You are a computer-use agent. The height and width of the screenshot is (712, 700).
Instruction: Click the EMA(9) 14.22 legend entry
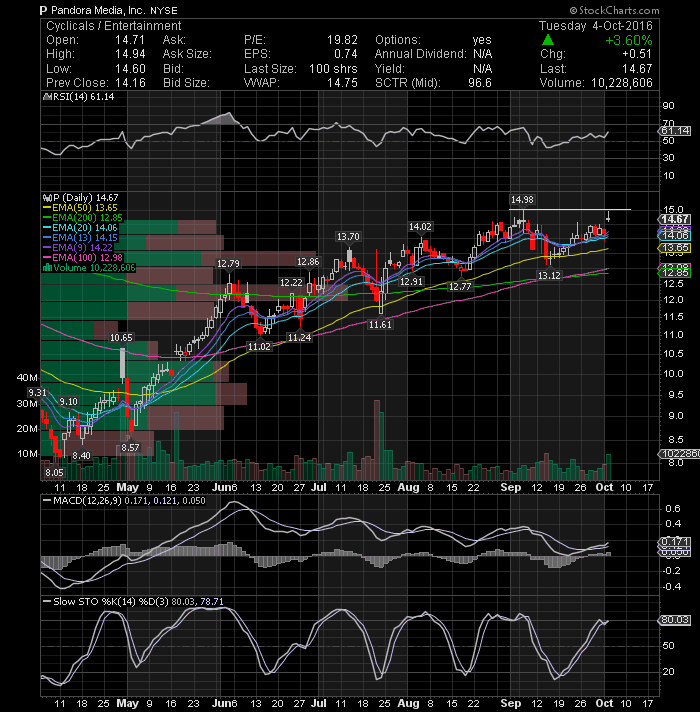[x=82, y=247]
